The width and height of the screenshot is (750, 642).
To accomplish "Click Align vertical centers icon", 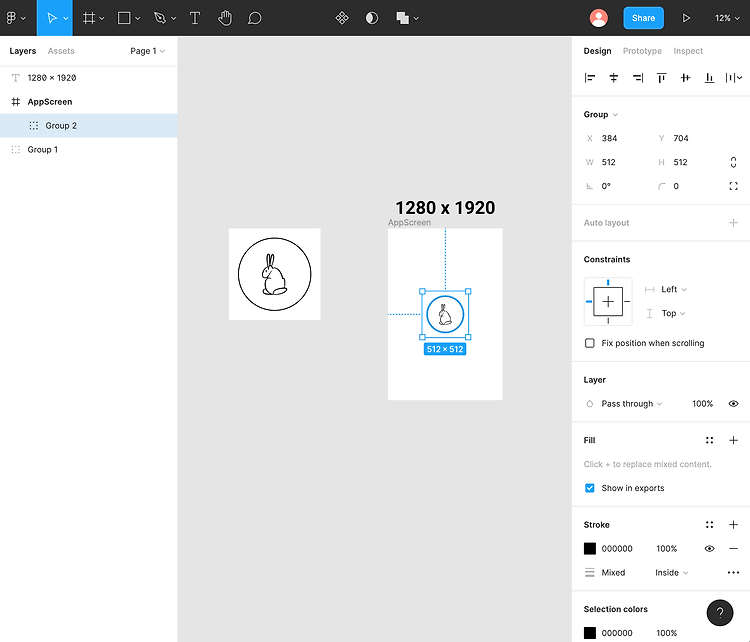I will 685,77.
